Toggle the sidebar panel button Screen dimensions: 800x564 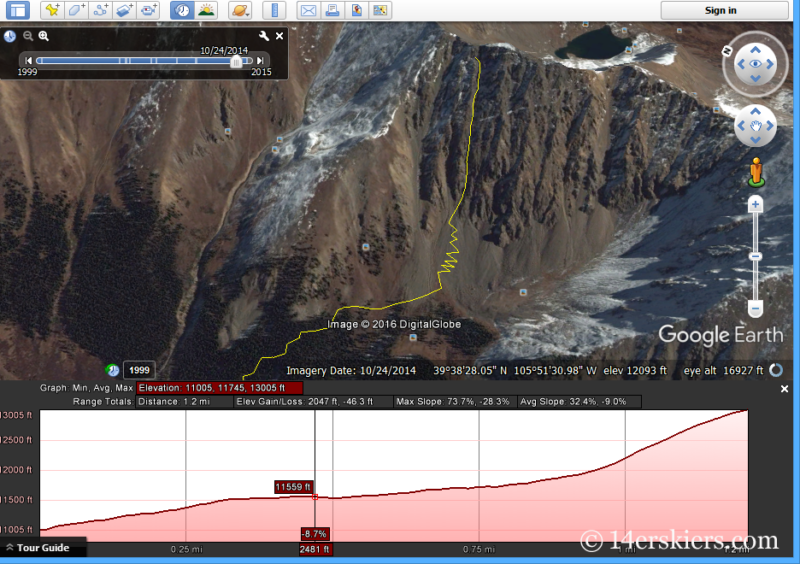(18, 10)
